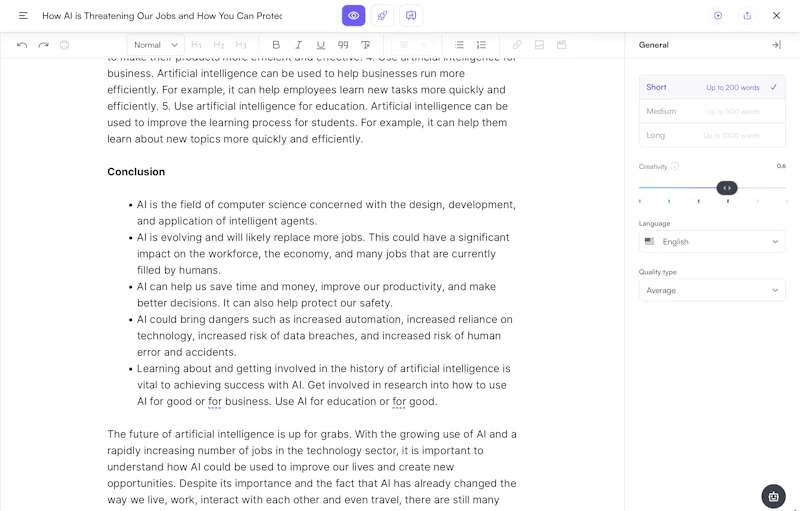
Task: Insert a block quote
Action: (x=343, y=45)
